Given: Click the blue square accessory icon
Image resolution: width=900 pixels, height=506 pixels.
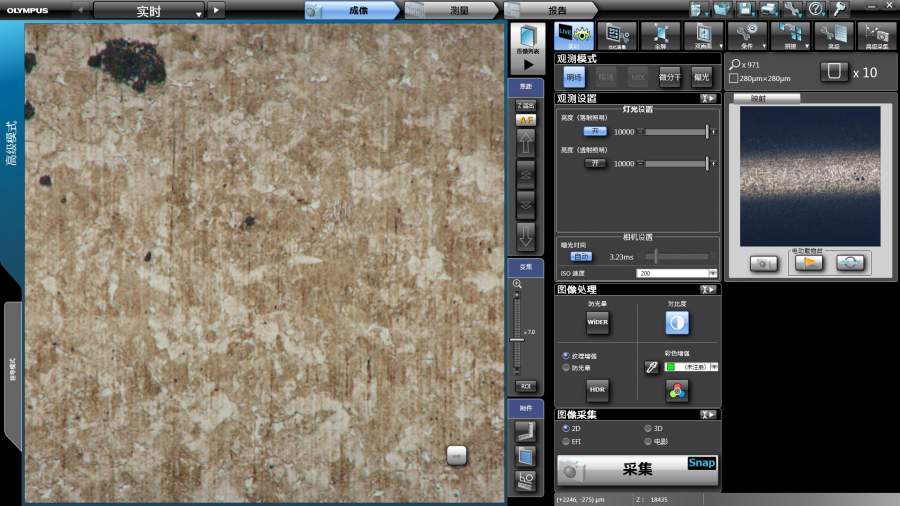Looking at the screenshot, I should coord(525,457).
